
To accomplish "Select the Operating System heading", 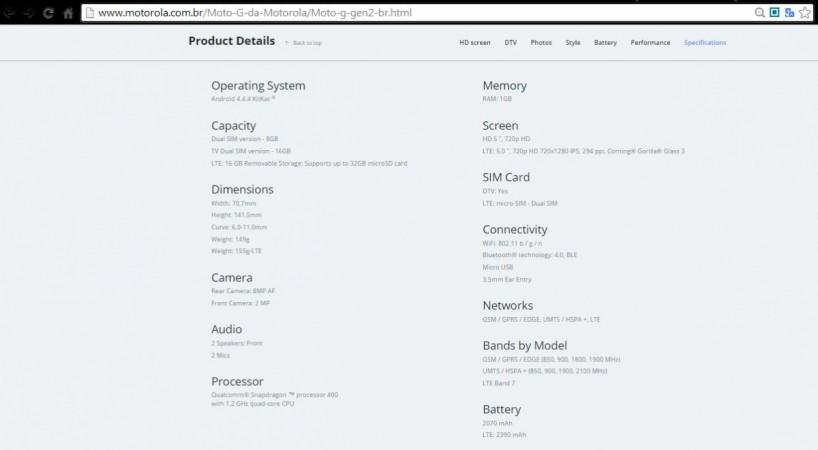I will [x=258, y=86].
